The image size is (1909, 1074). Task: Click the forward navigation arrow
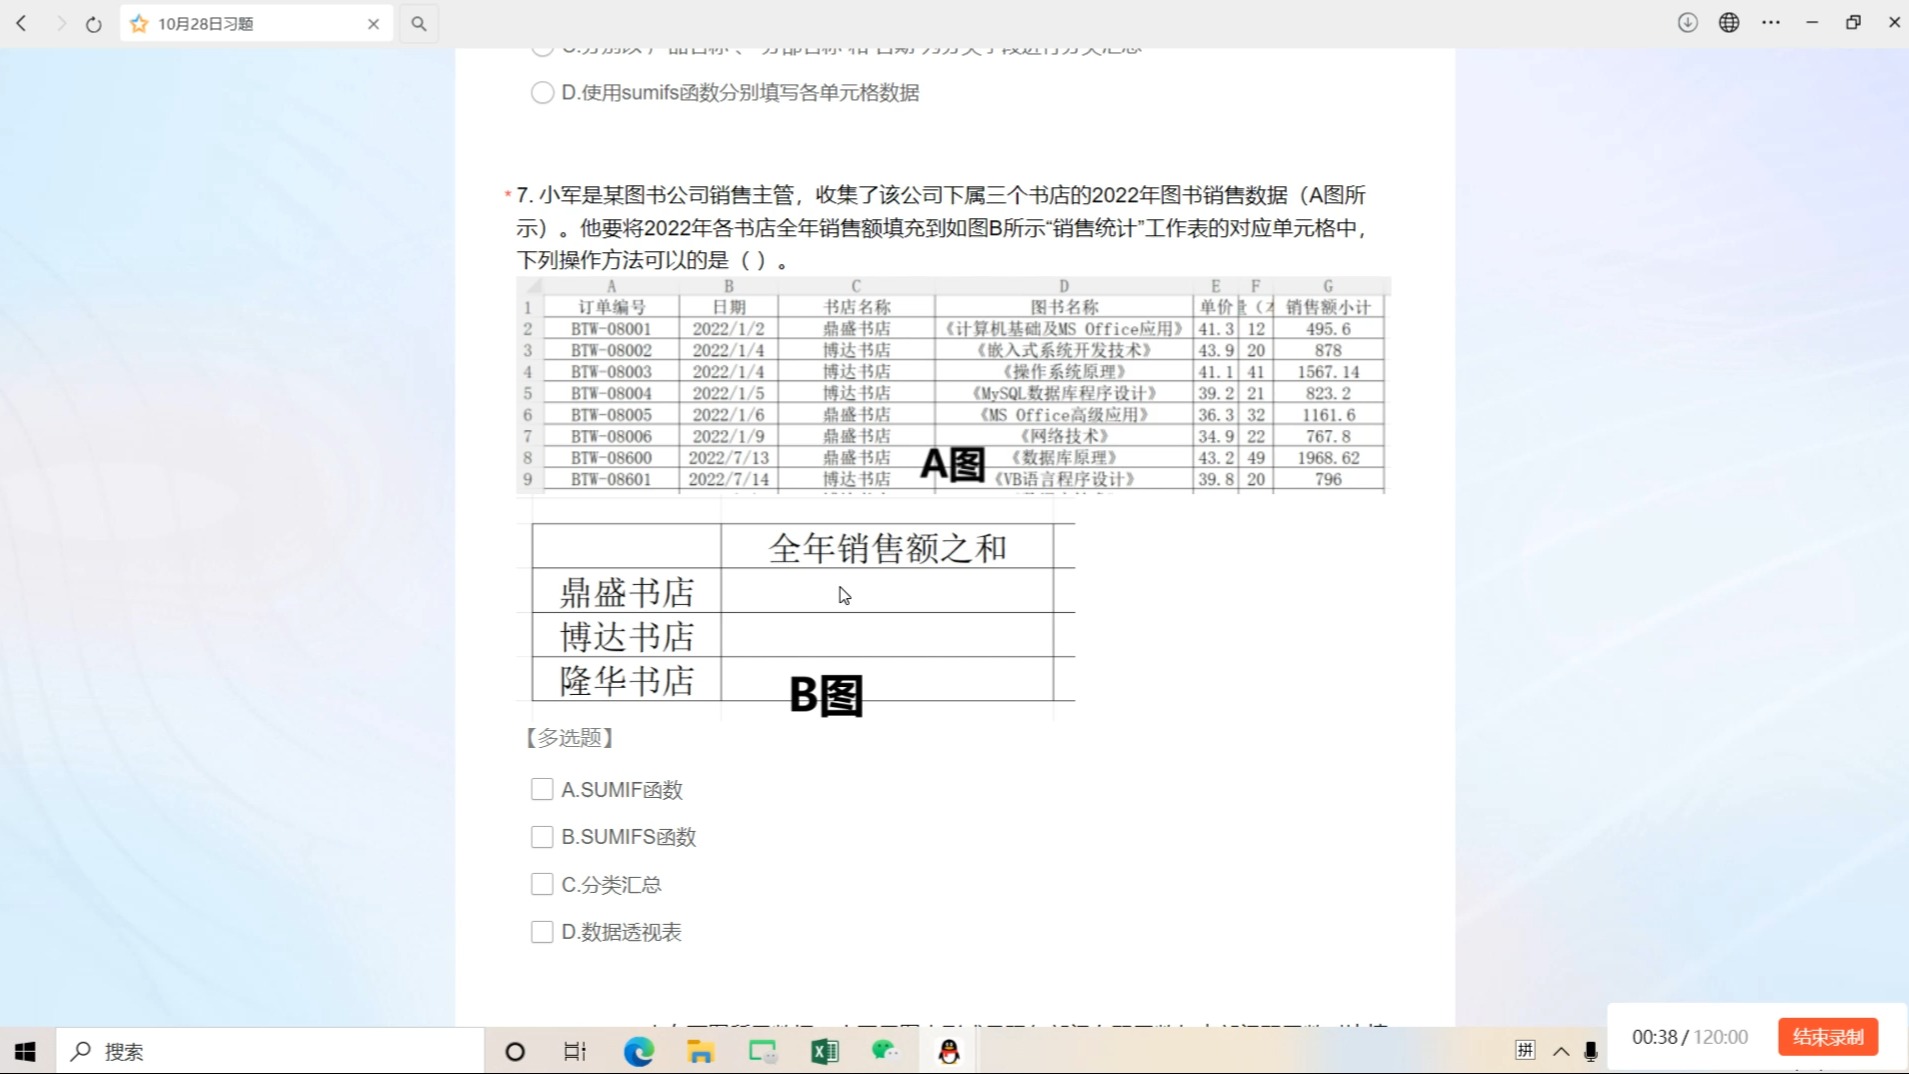(60, 23)
